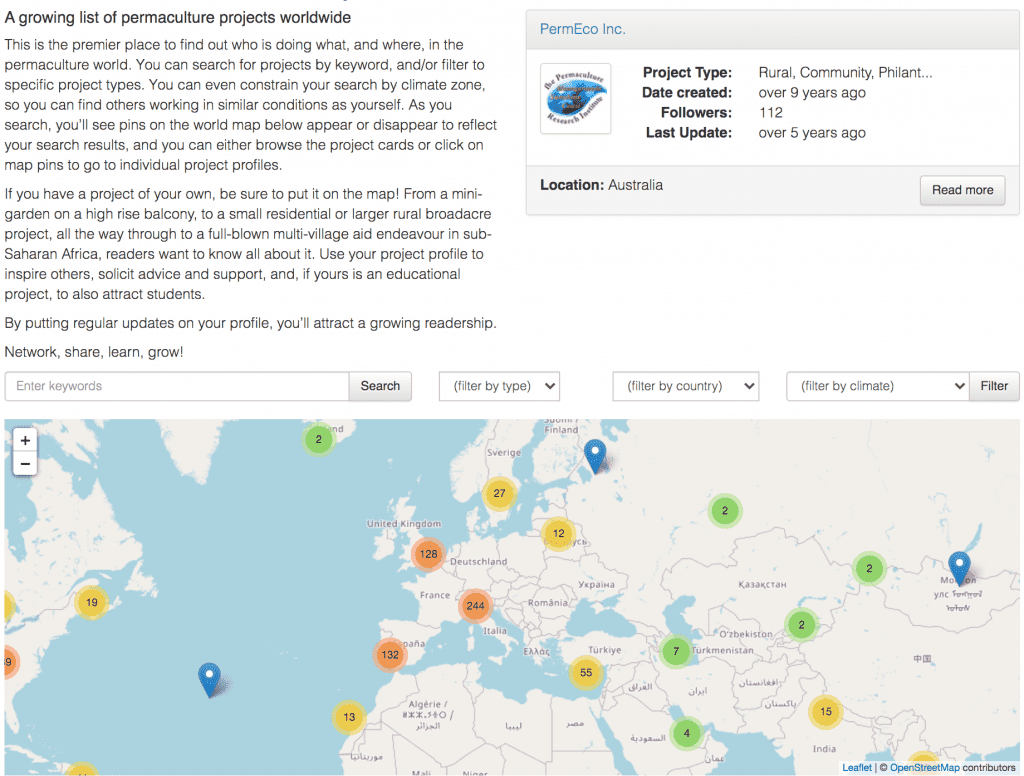Click the 15 cluster above India
This screenshot has width=1024, height=776.
point(825,711)
